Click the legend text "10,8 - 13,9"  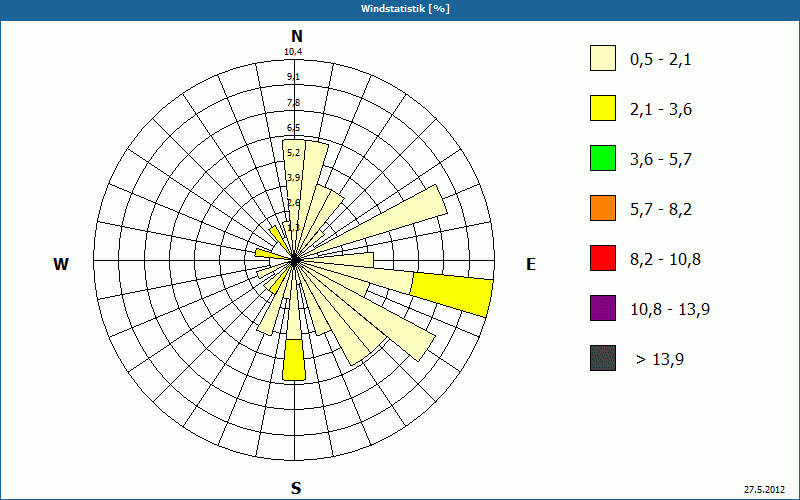click(670, 310)
